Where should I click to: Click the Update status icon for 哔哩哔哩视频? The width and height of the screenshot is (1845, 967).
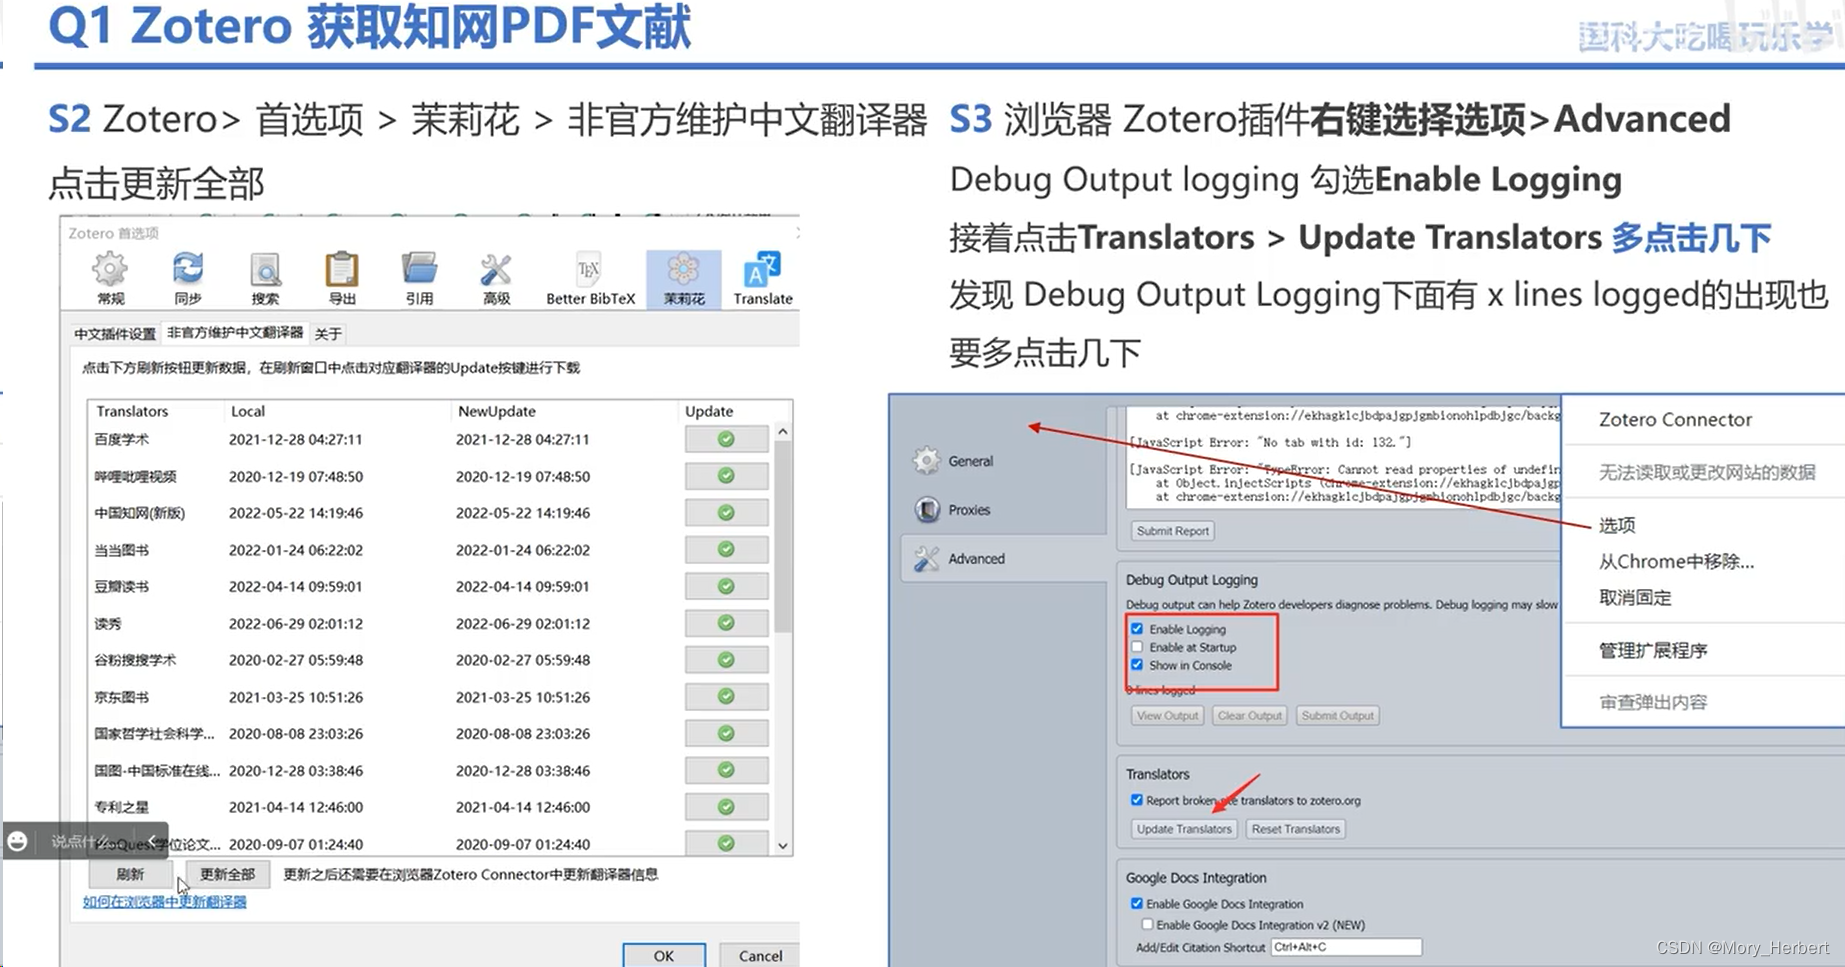click(x=726, y=476)
